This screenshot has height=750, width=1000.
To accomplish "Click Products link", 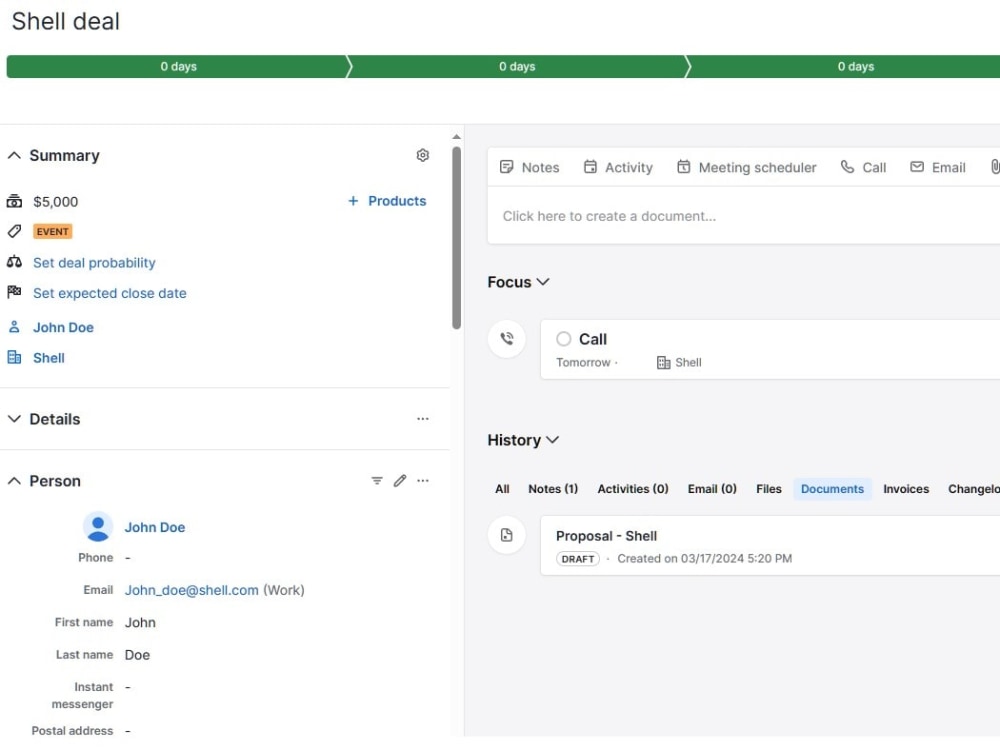I will [397, 201].
